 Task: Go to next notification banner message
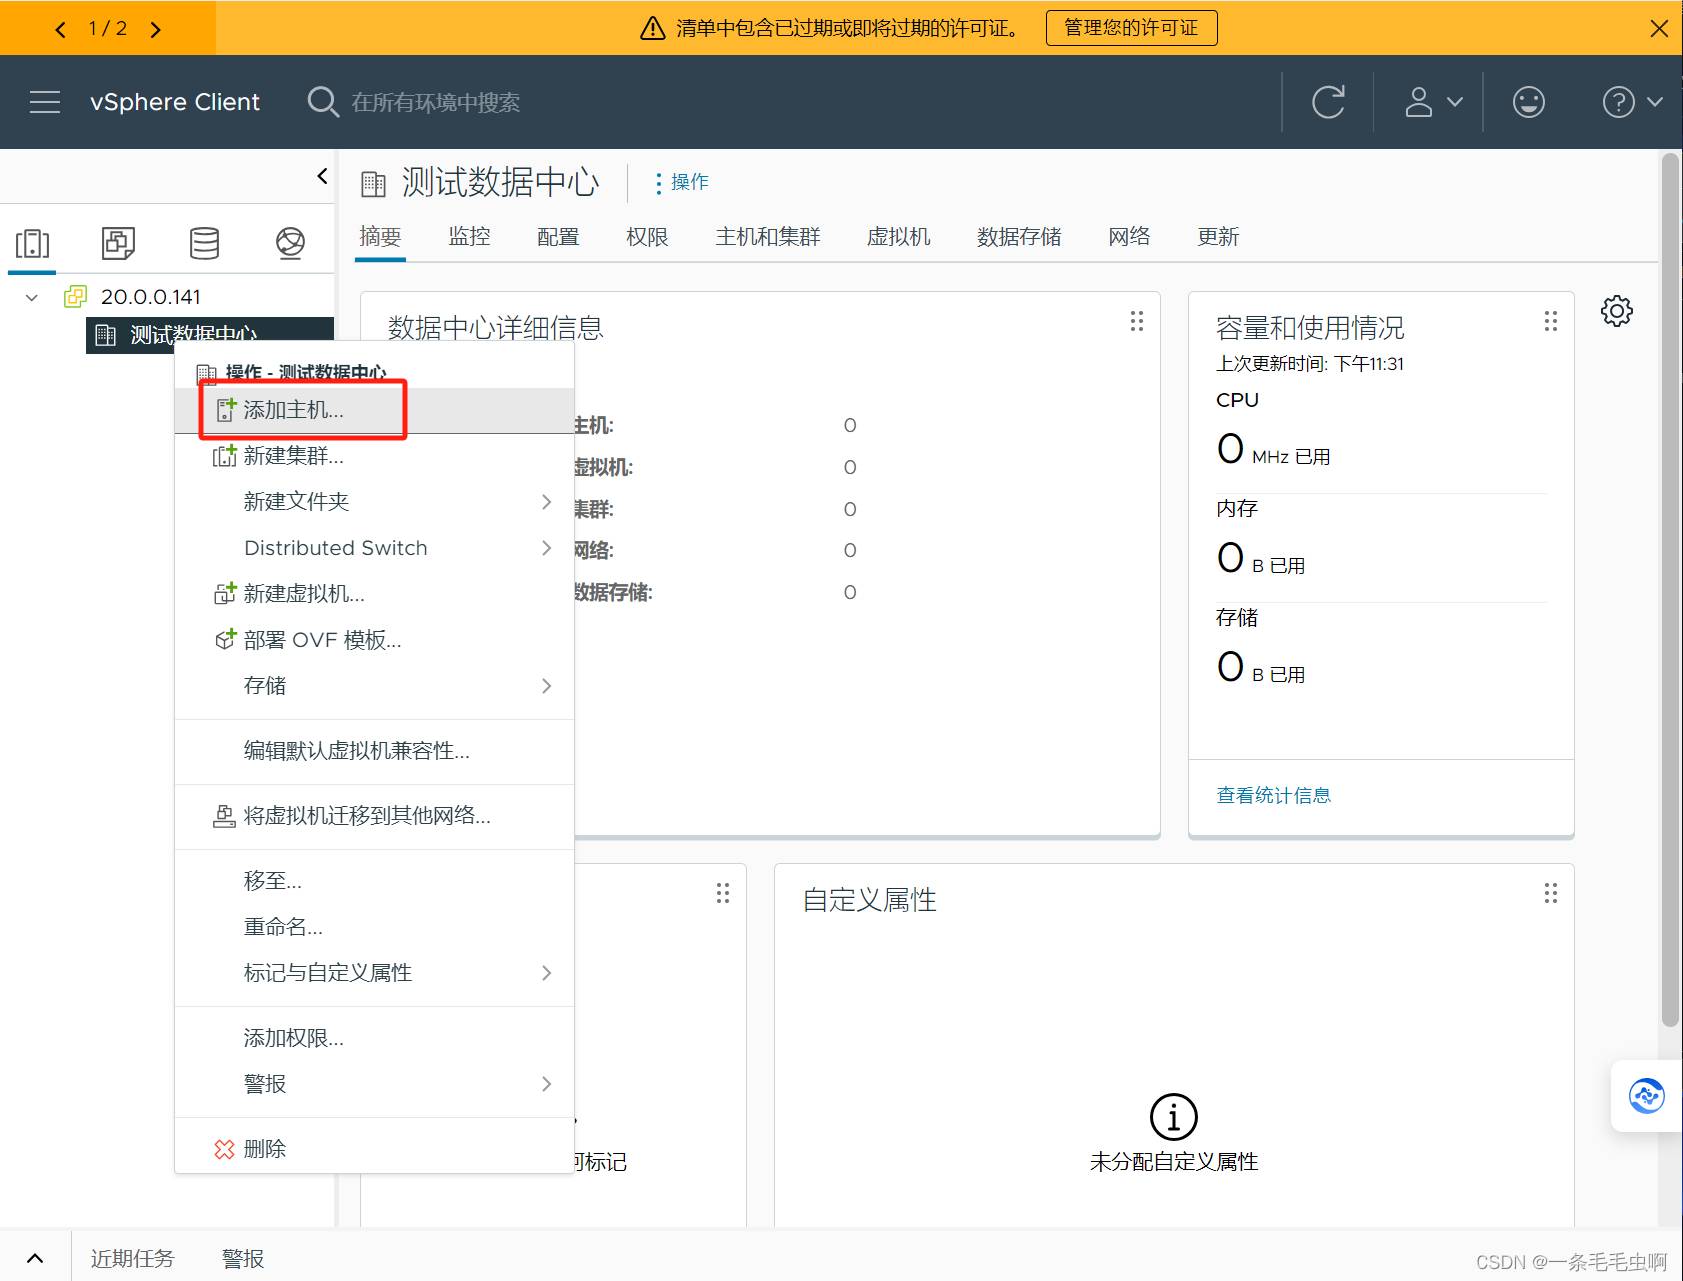155,29
